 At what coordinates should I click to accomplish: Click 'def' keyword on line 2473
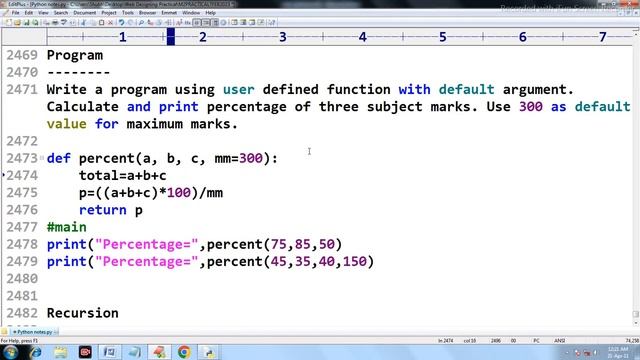tap(59, 158)
